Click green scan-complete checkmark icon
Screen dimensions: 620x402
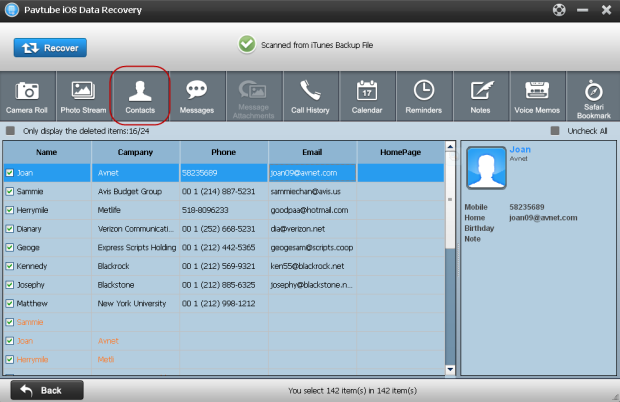(x=247, y=44)
